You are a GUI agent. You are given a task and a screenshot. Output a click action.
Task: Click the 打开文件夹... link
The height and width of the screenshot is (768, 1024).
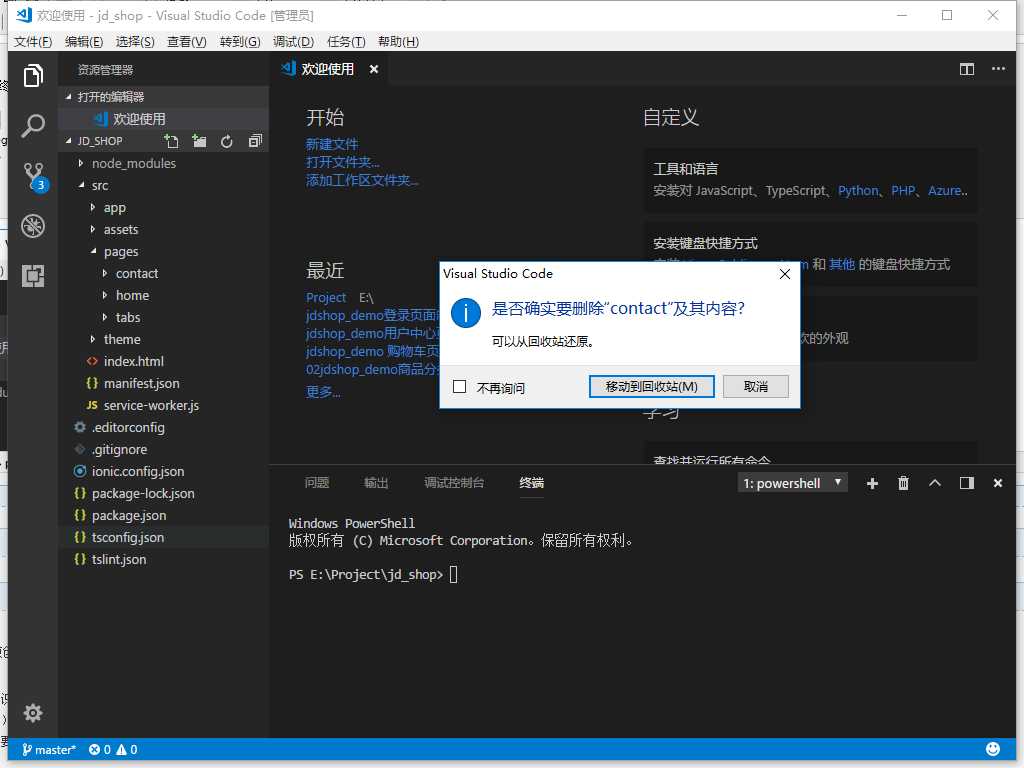tap(342, 162)
